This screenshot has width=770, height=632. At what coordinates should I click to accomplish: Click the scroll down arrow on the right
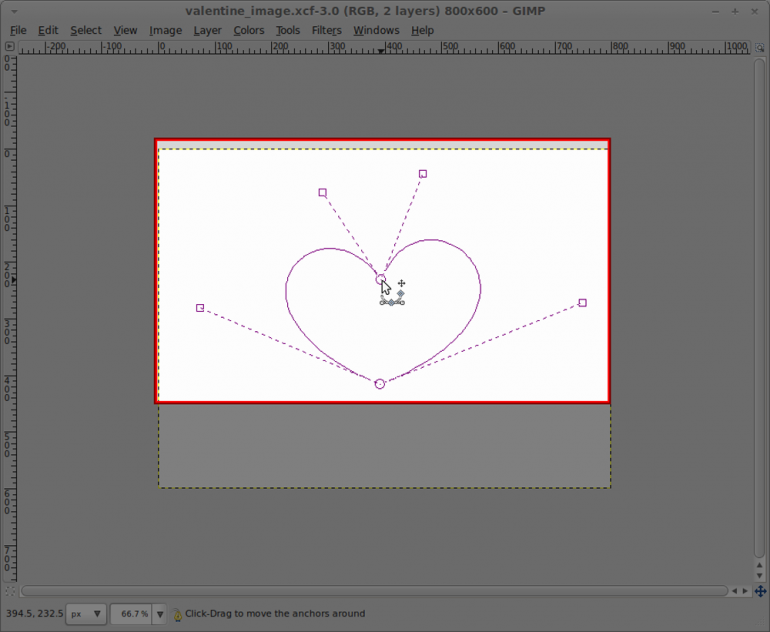point(760,576)
